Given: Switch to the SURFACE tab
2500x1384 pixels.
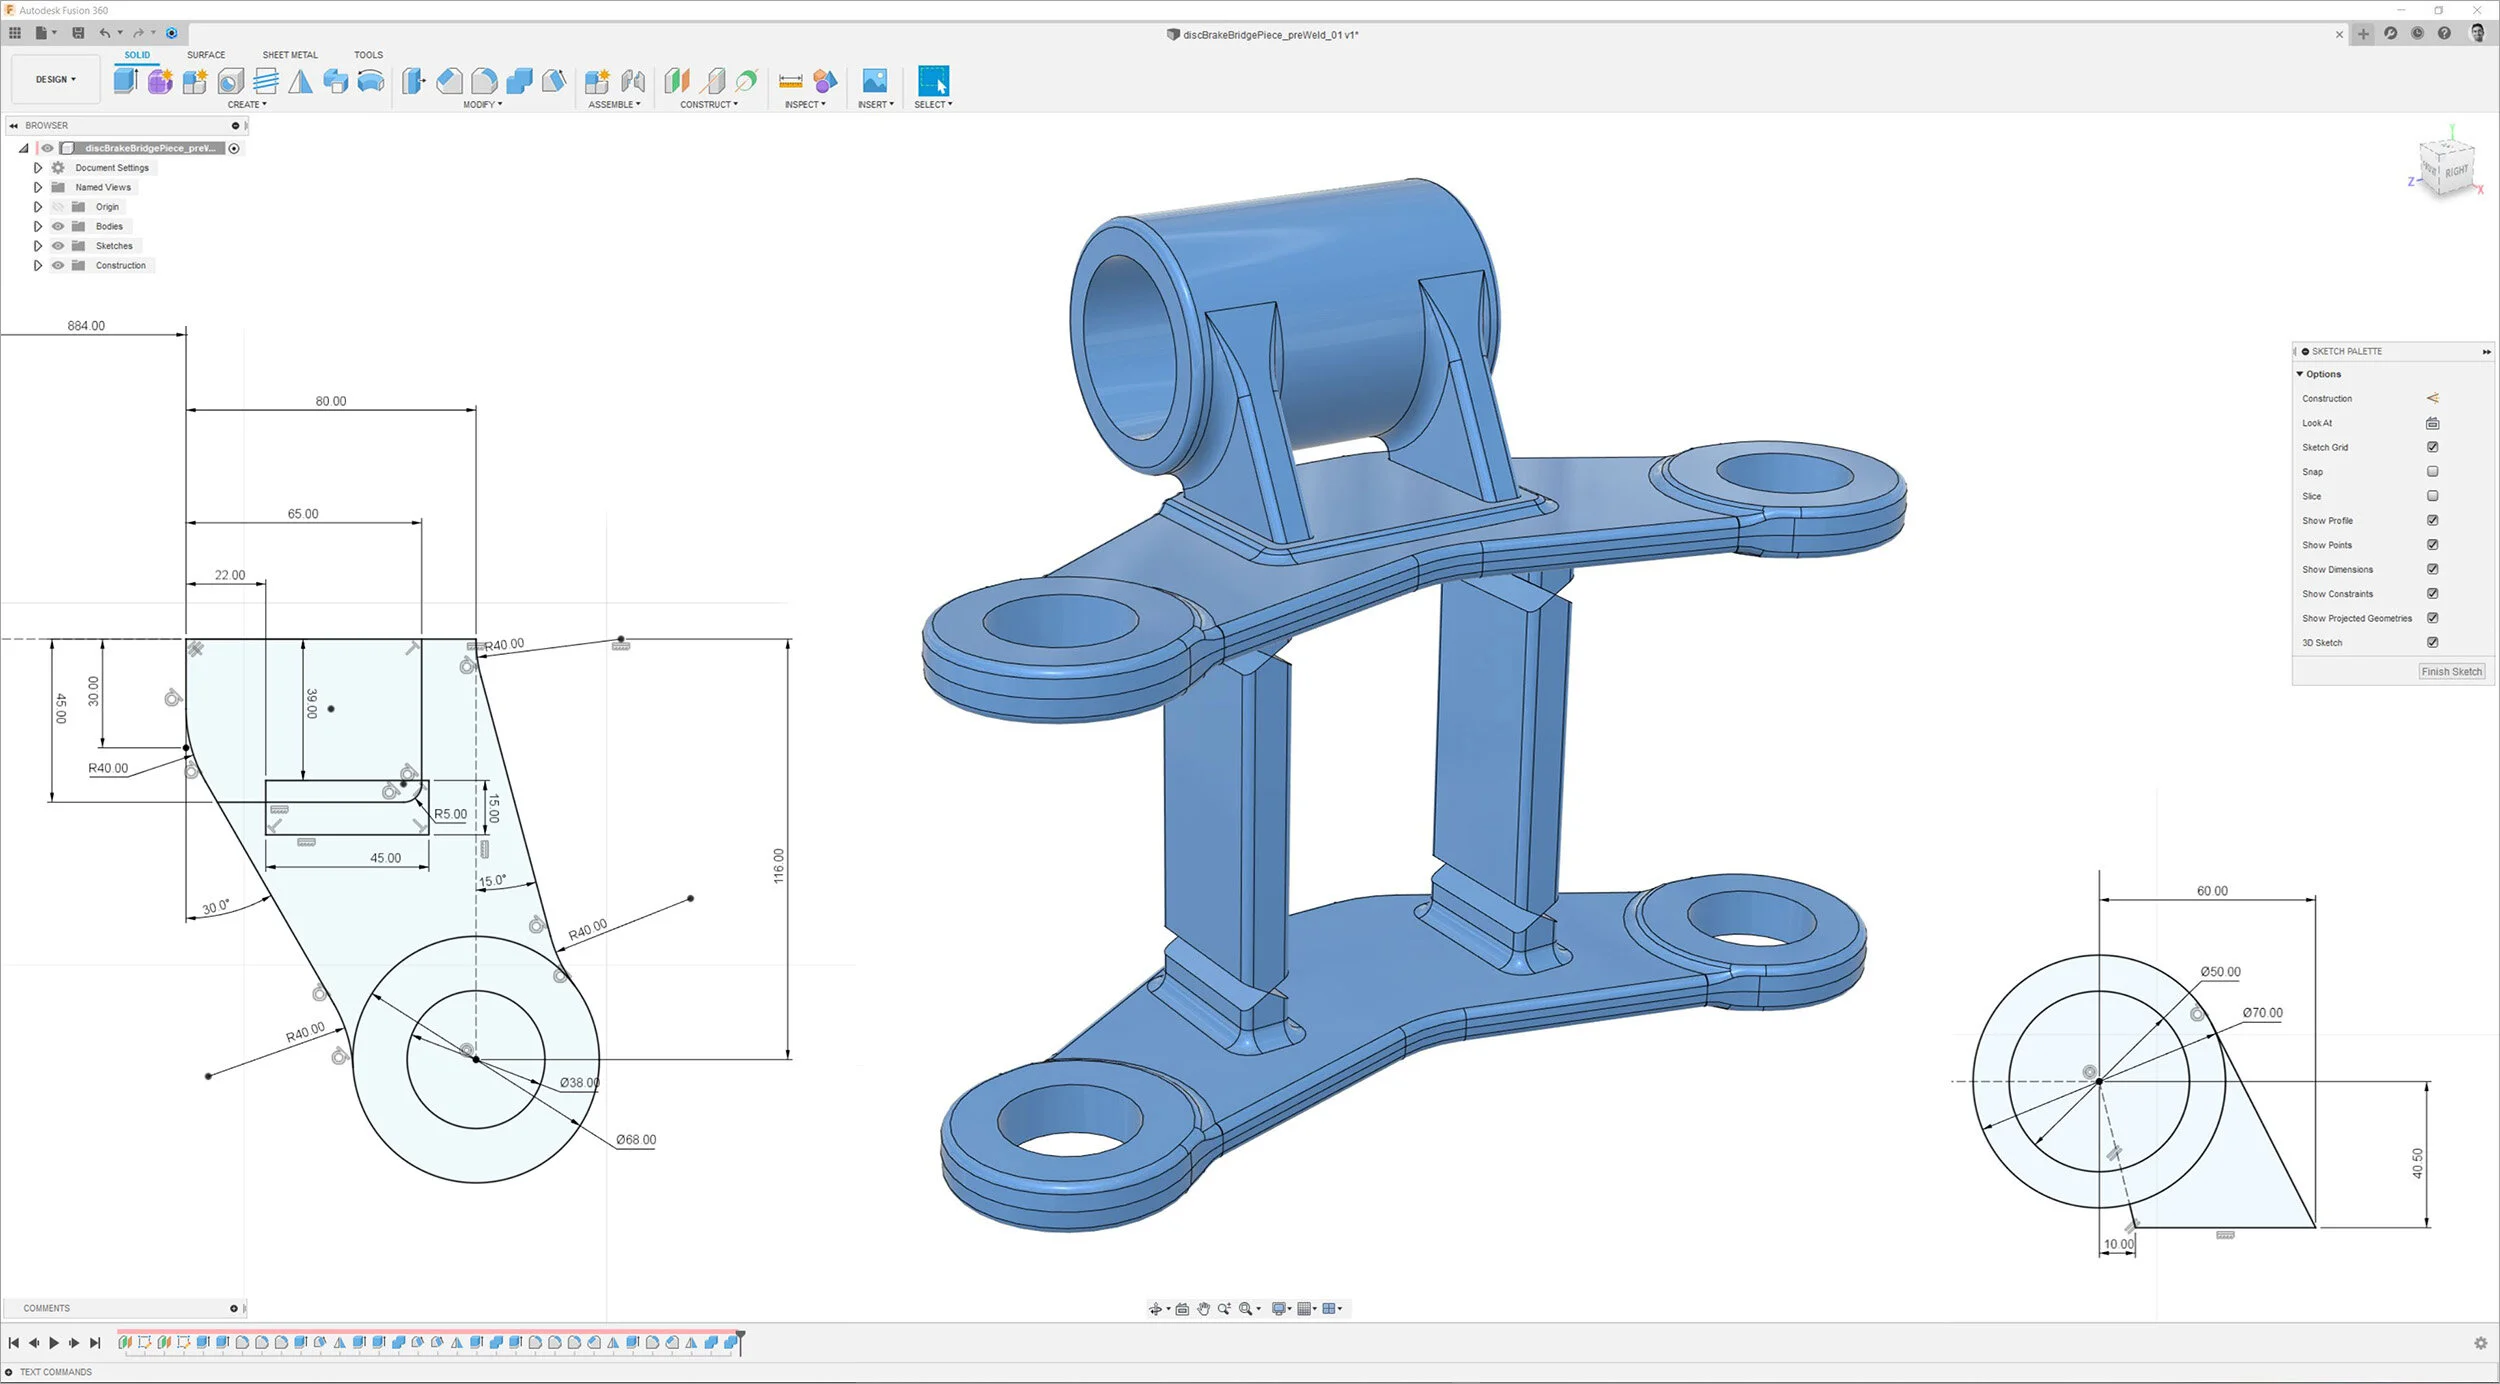Looking at the screenshot, I should coord(206,55).
